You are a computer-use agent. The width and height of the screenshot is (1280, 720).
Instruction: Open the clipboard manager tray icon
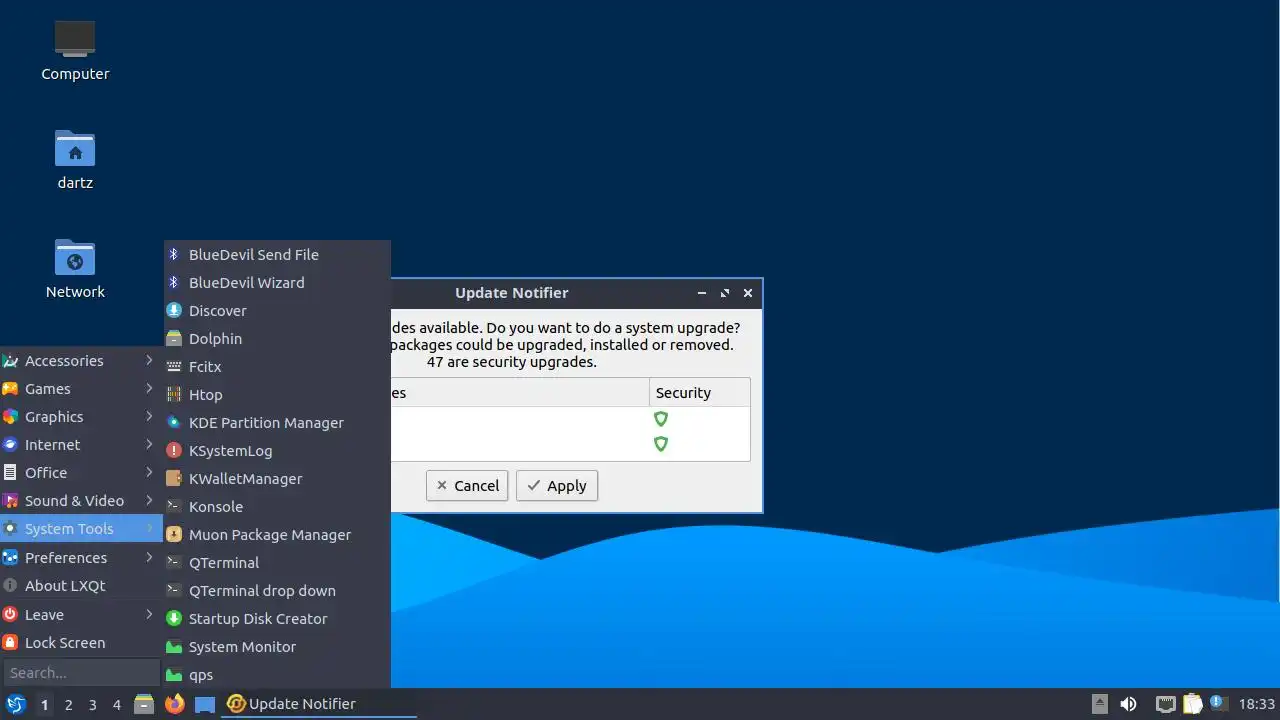(1192, 704)
